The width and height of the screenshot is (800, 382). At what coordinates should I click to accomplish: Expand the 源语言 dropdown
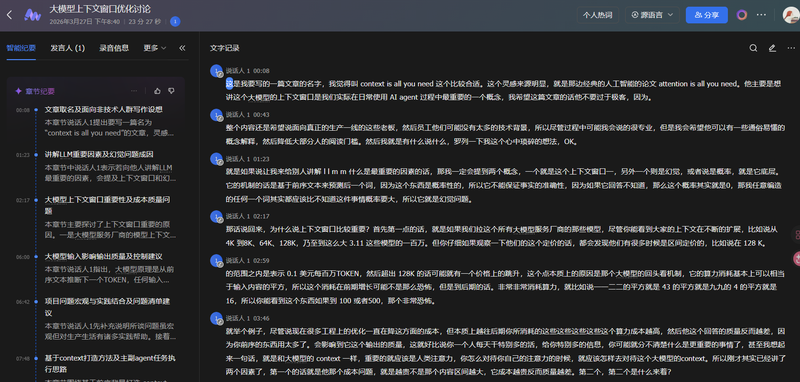point(652,15)
